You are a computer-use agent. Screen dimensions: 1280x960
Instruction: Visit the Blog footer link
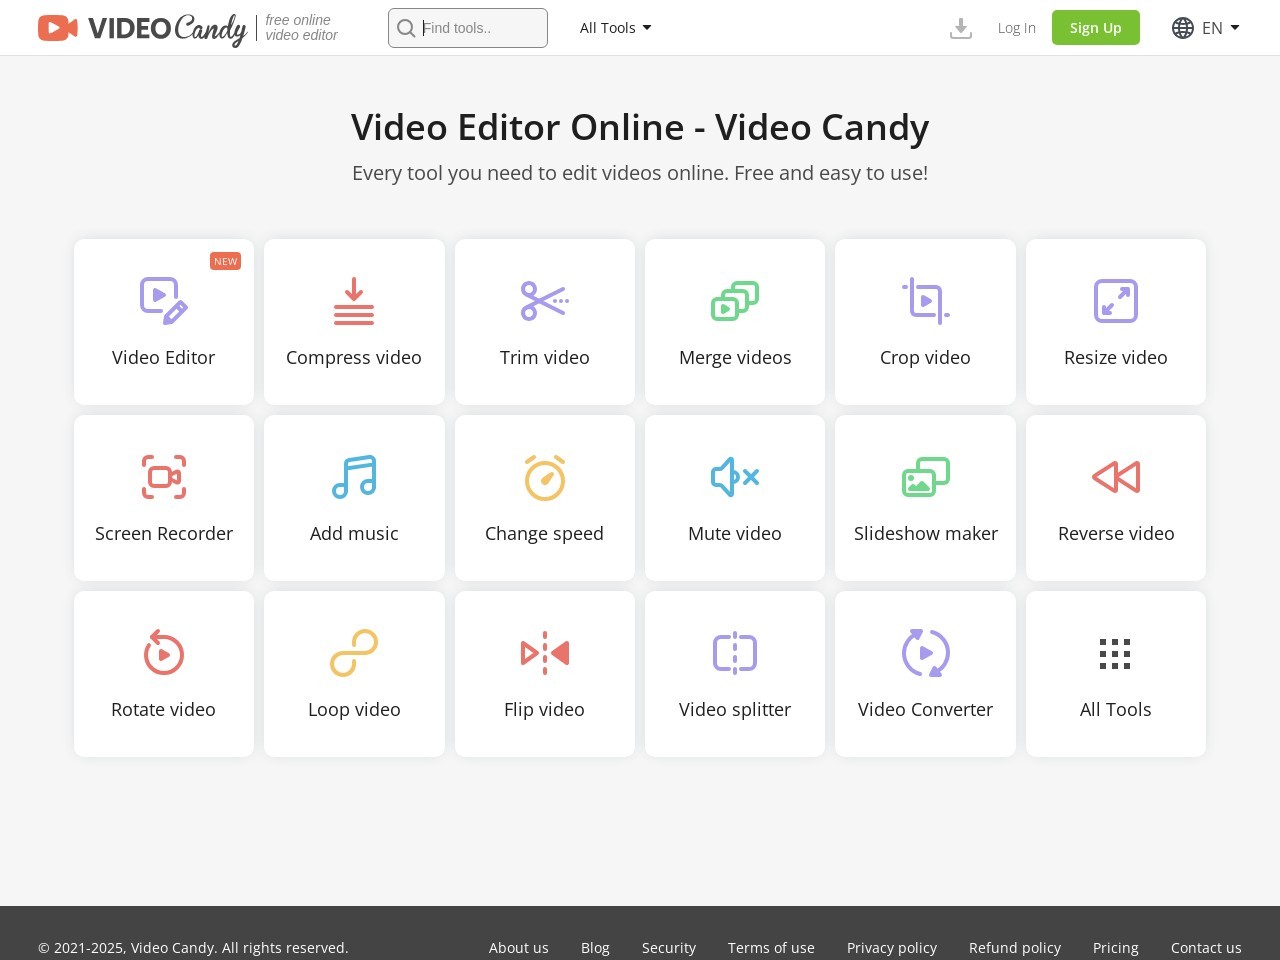point(595,948)
